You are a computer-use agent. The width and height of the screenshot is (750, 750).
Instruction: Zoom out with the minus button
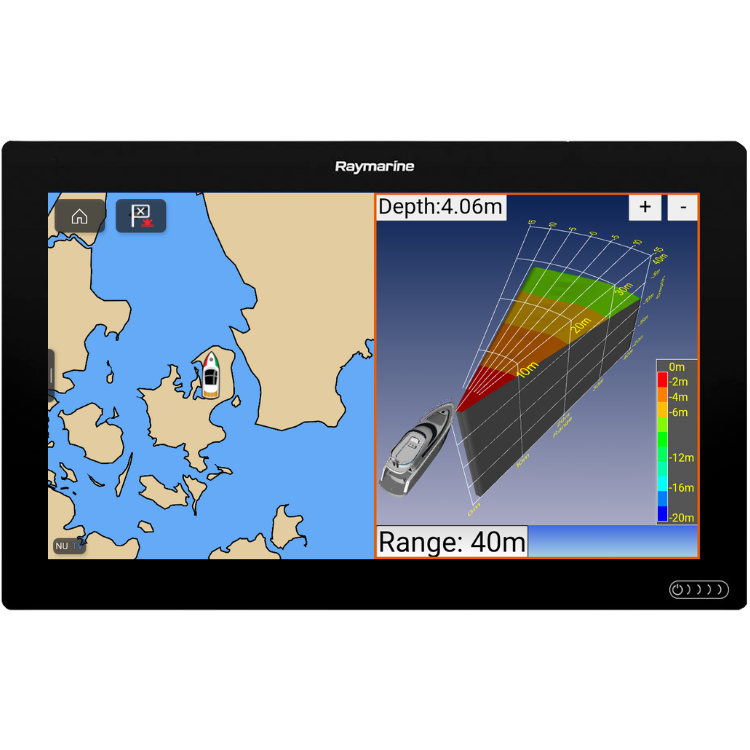pos(682,207)
